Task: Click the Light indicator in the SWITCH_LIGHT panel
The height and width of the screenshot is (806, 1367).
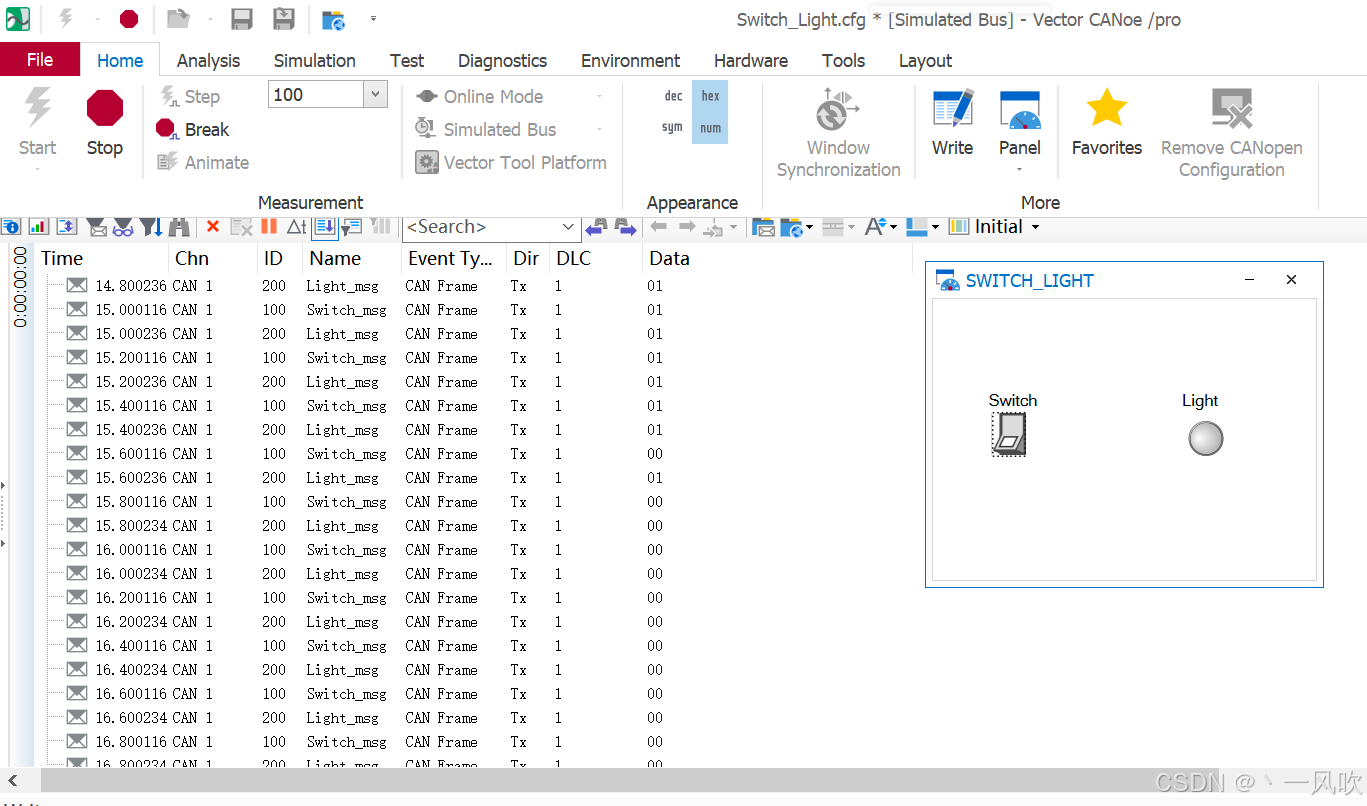Action: pos(1205,438)
